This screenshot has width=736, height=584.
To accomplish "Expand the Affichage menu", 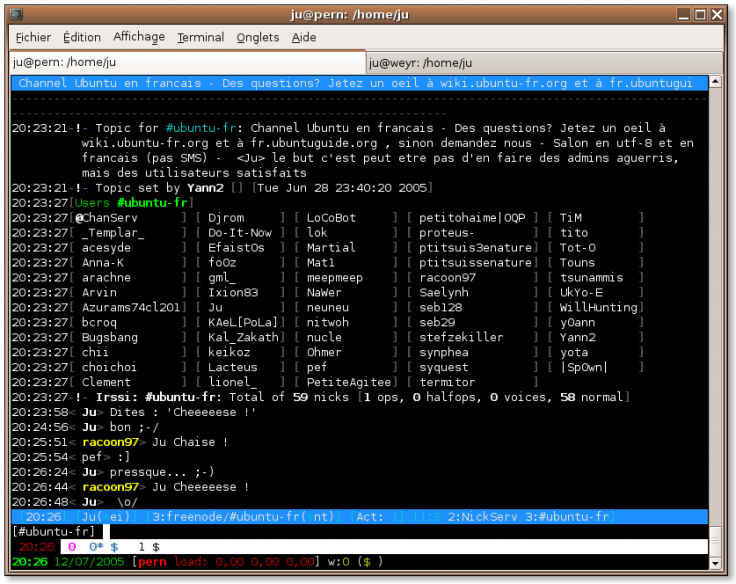I will point(139,38).
